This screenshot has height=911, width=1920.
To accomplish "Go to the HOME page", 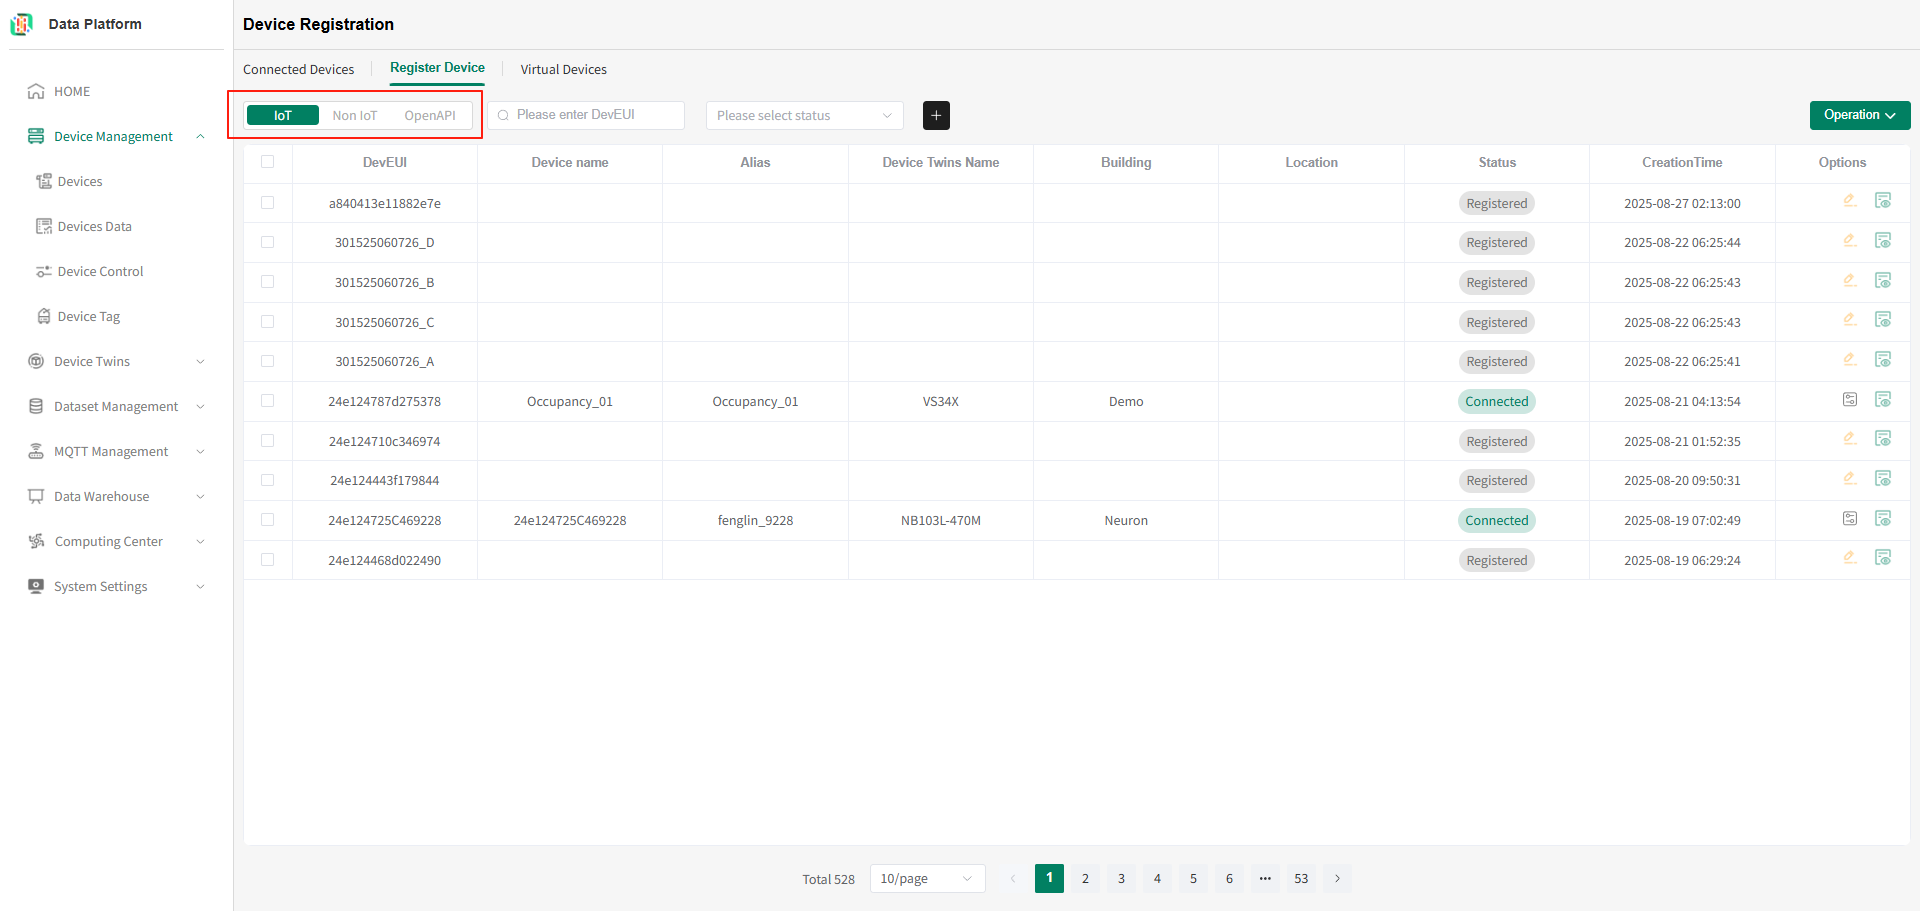I will pyautogui.click(x=72, y=91).
